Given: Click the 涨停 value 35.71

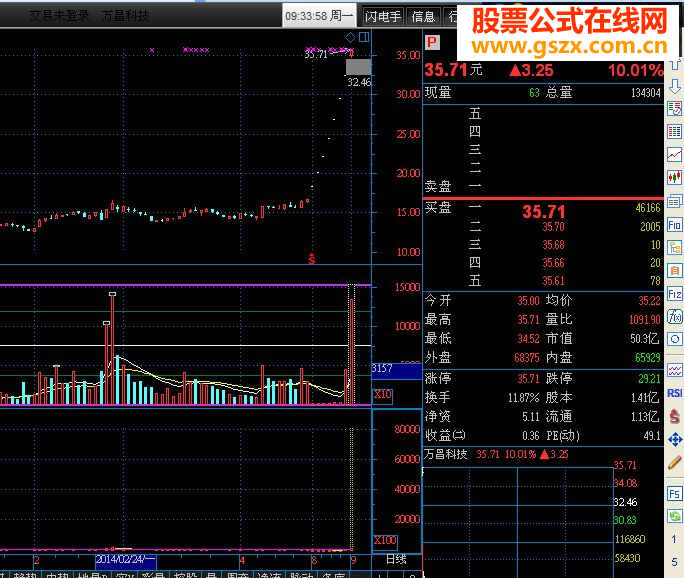Looking at the screenshot, I should tap(528, 379).
